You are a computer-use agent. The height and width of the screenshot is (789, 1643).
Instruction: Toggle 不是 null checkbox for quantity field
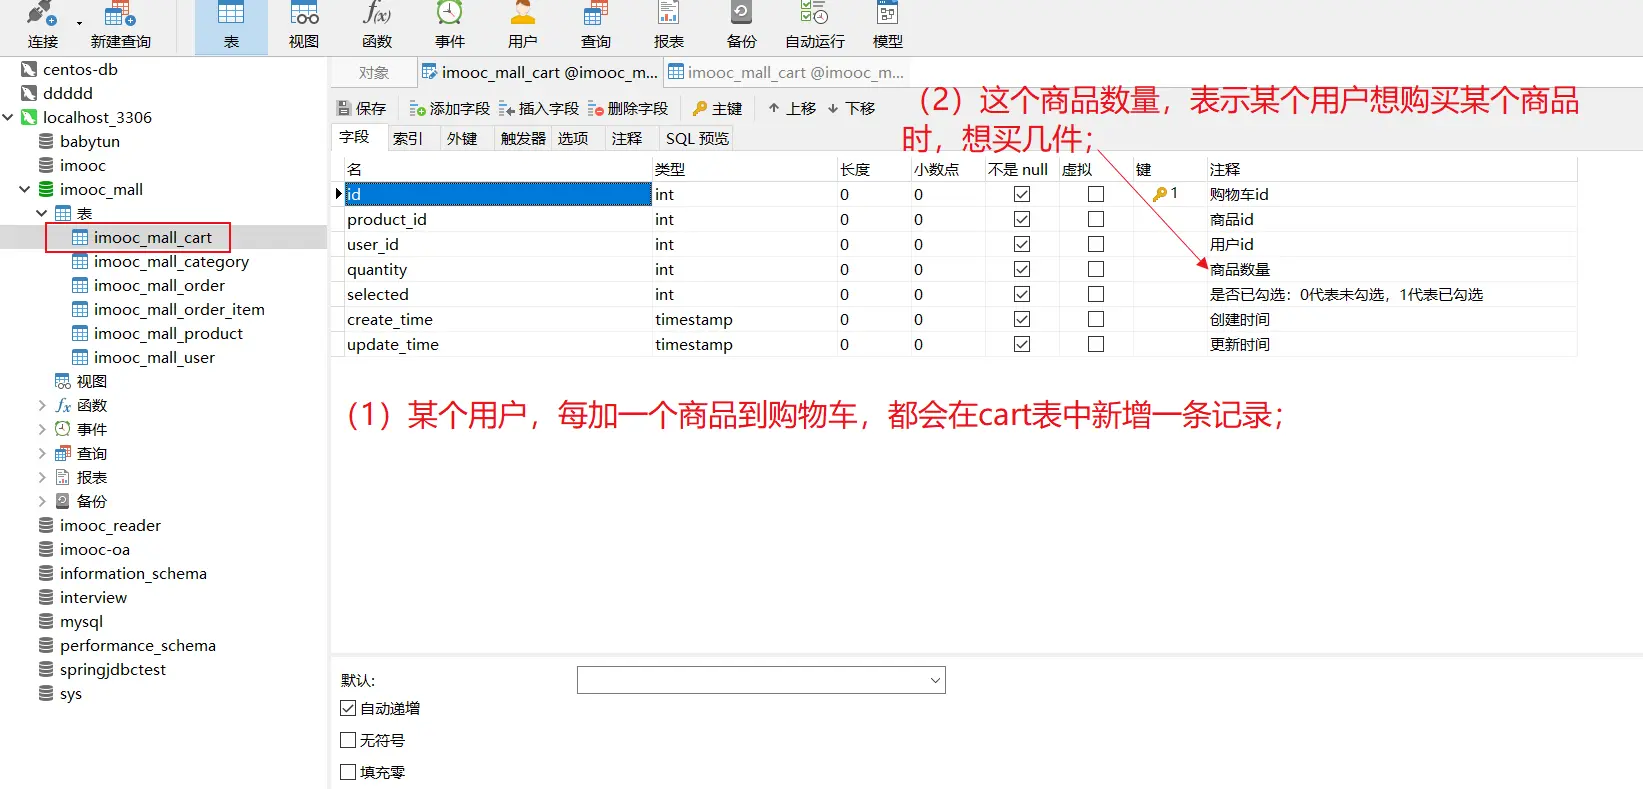coord(1022,269)
